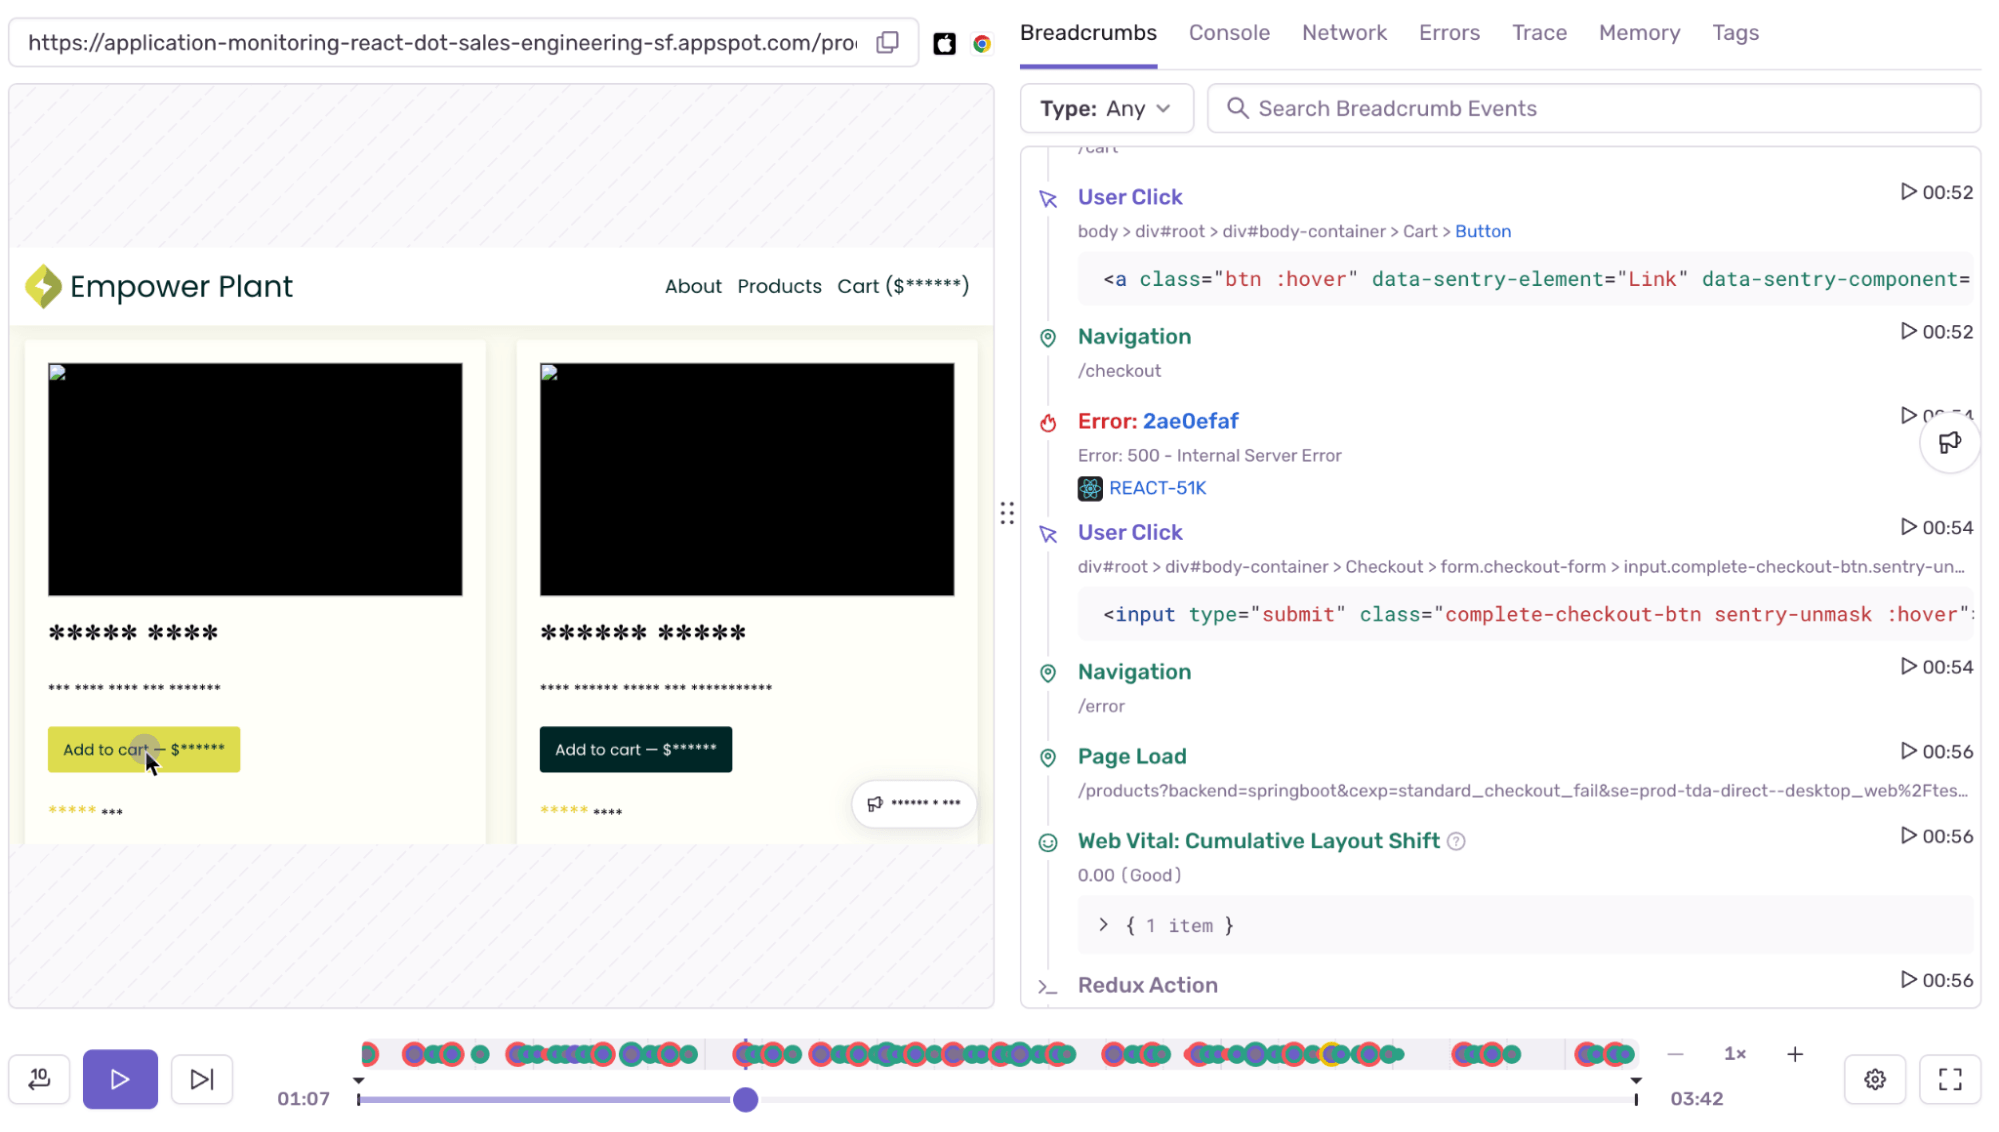Zoom in on the timeline with plus icon

(x=1795, y=1053)
